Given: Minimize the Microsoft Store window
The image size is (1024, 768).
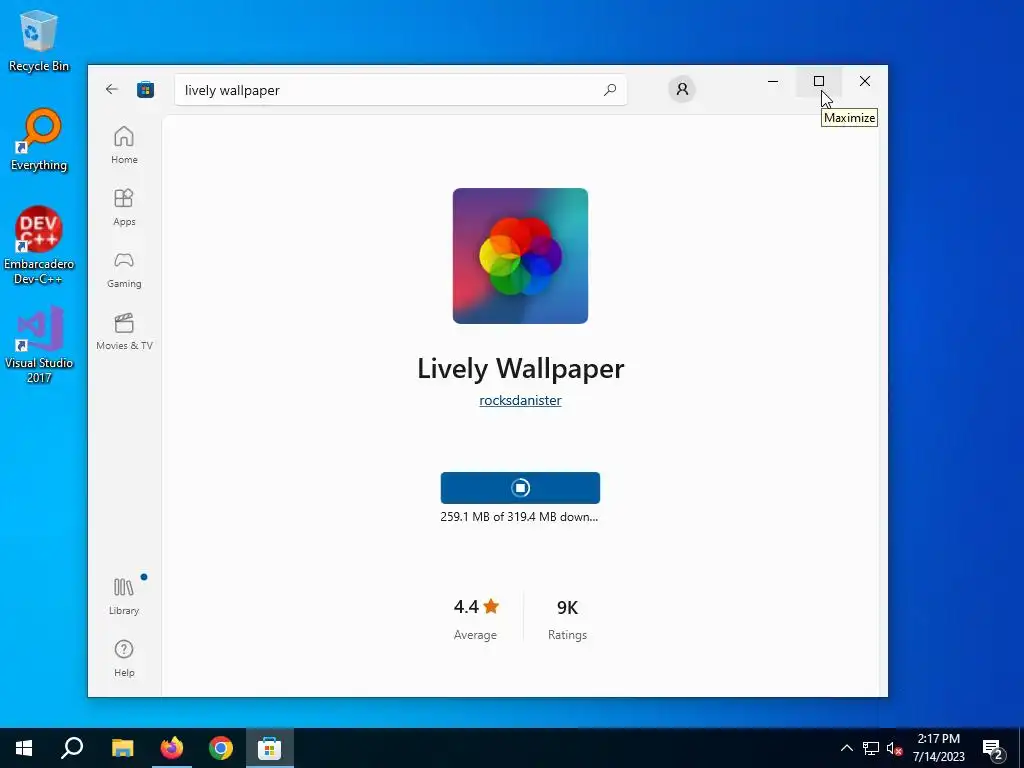Looking at the screenshot, I should coord(773,81).
